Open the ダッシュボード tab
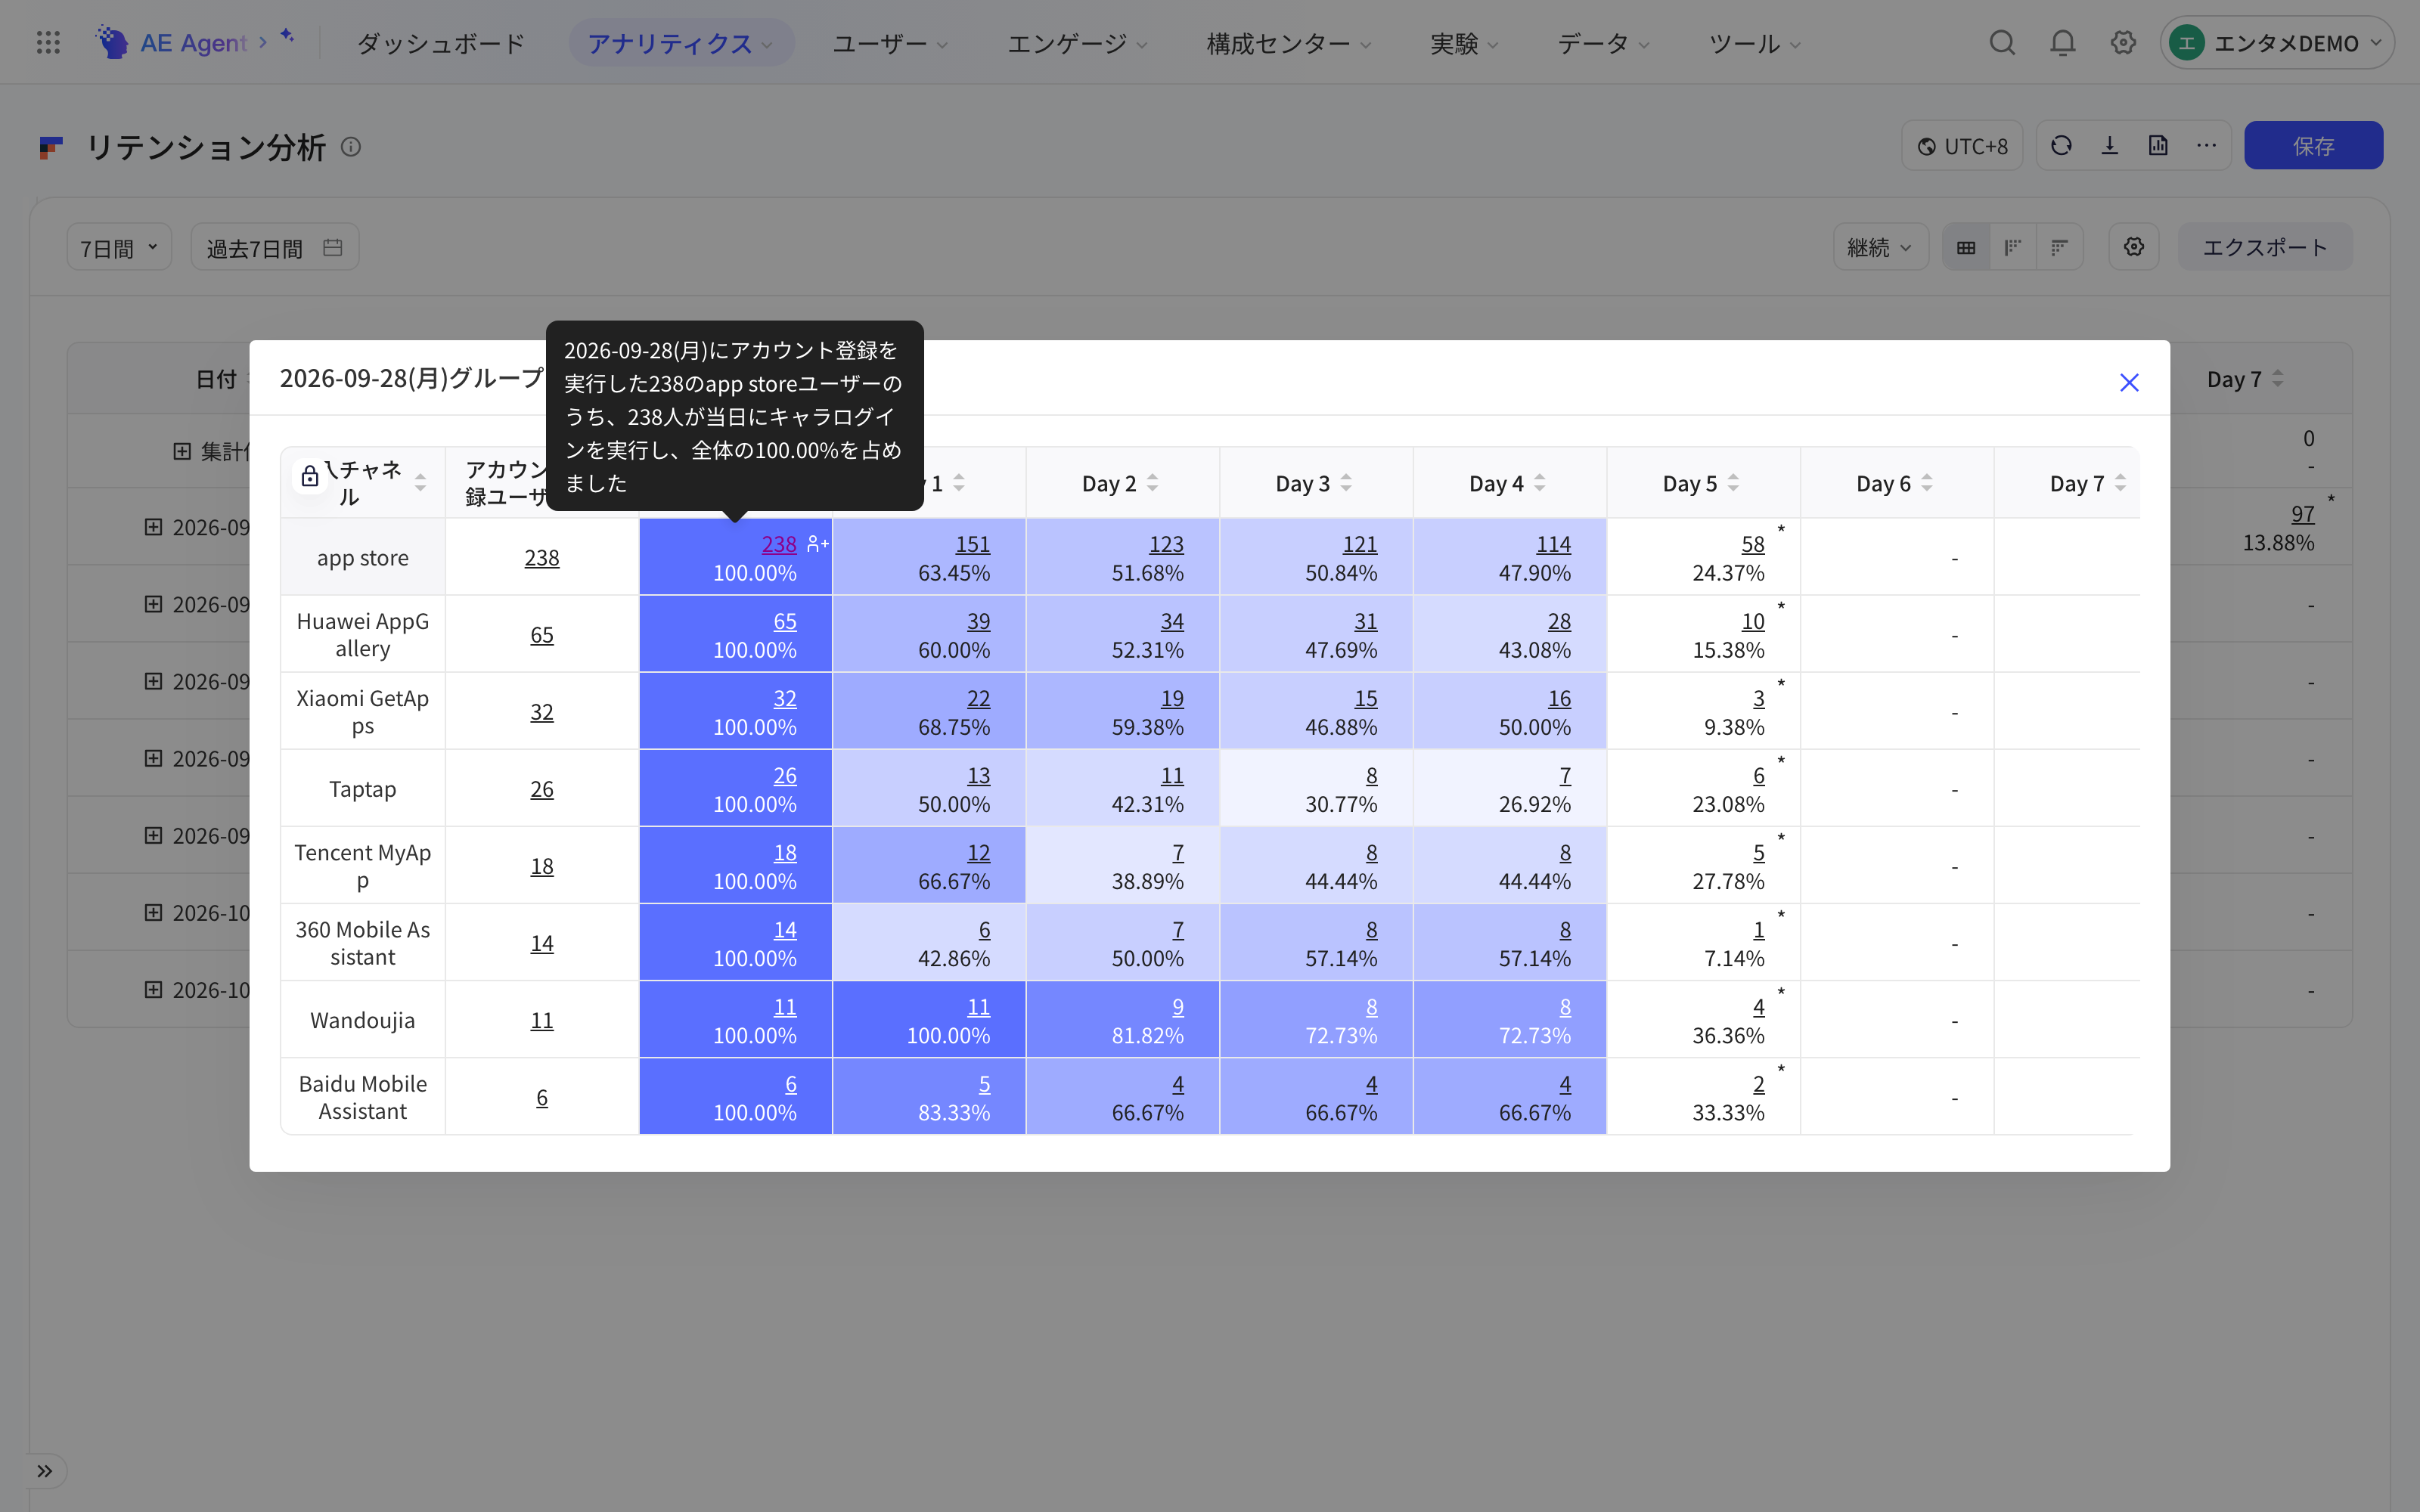The width and height of the screenshot is (2420, 1512). coord(441,43)
